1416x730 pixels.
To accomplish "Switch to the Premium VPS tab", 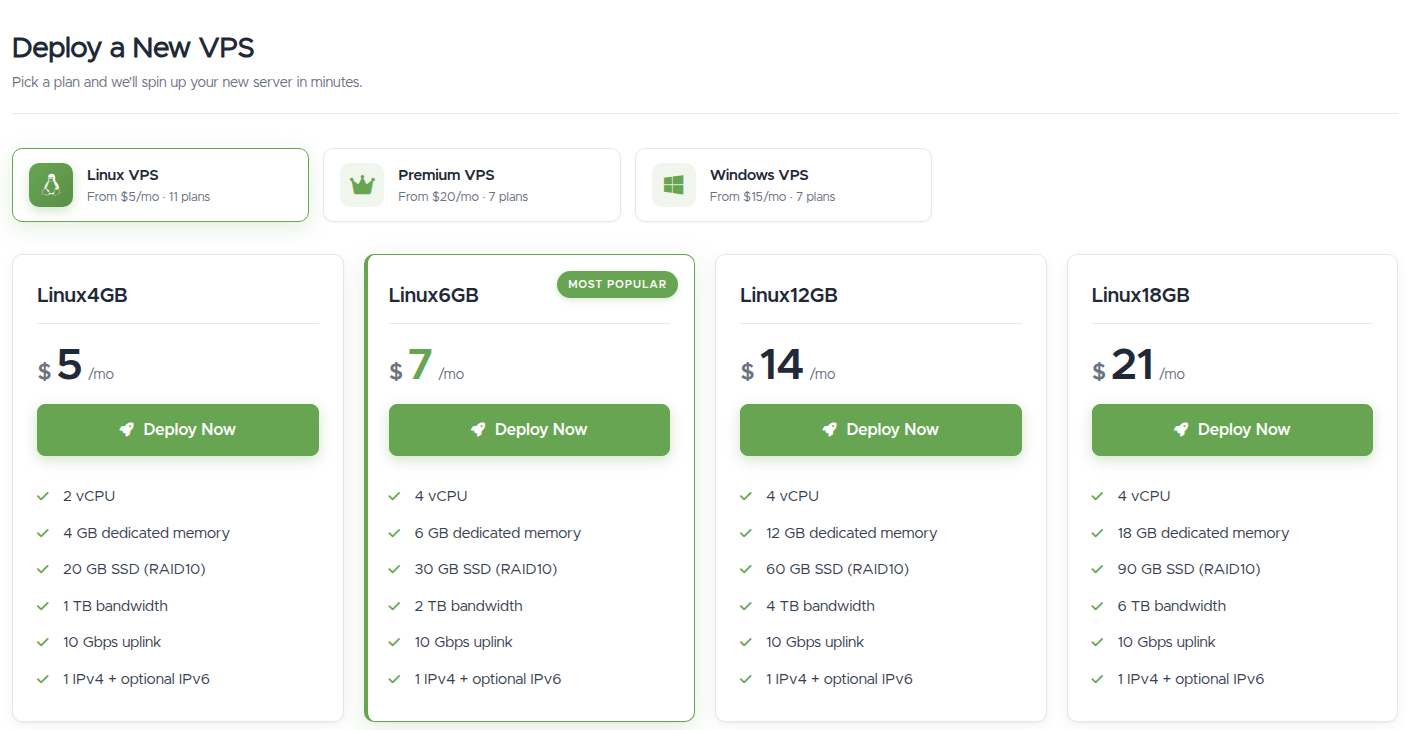I will coord(472,185).
